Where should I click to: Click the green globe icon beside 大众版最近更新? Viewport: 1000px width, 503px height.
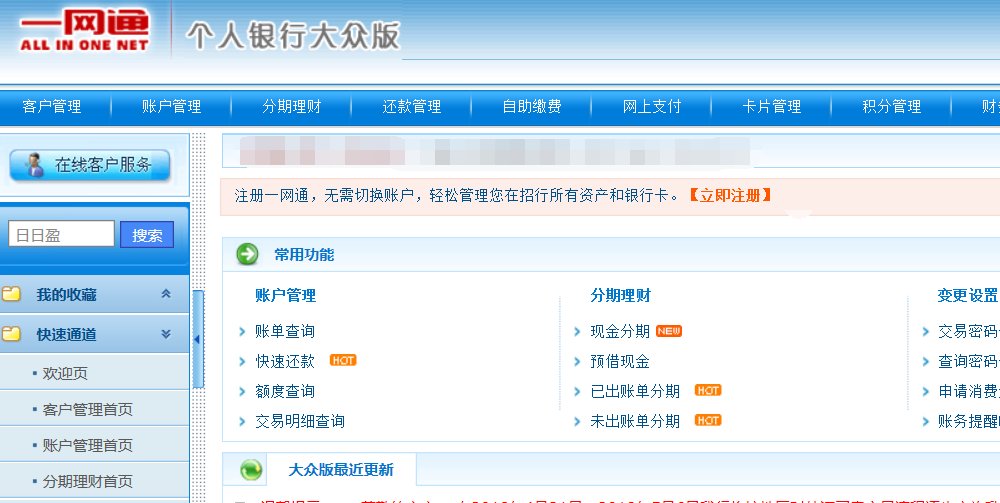pos(251,470)
